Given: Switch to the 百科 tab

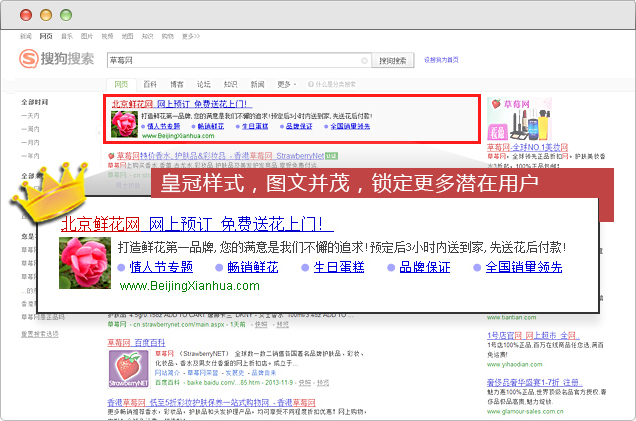Looking at the screenshot, I should (x=150, y=84).
